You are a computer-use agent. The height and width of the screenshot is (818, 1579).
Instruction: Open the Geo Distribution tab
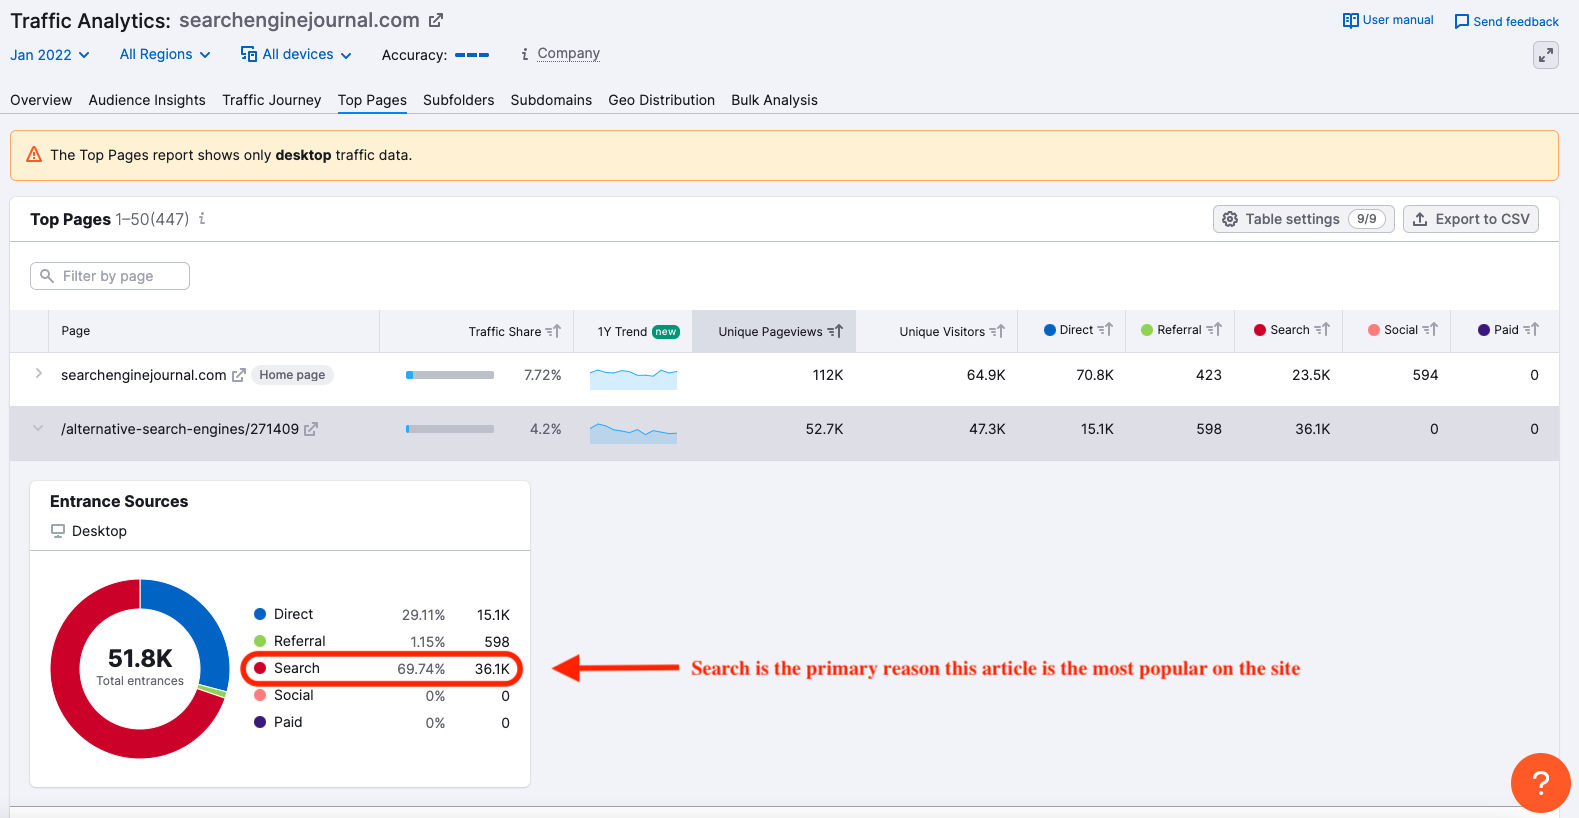662,100
